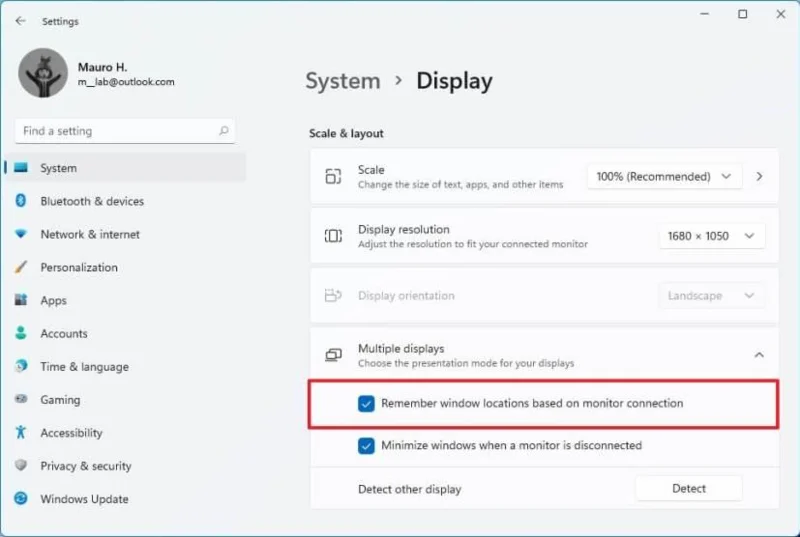Image resolution: width=800 pixels, height=537 pixels.
Task: Click the Display resolution heading text
Action: [404, 229]
